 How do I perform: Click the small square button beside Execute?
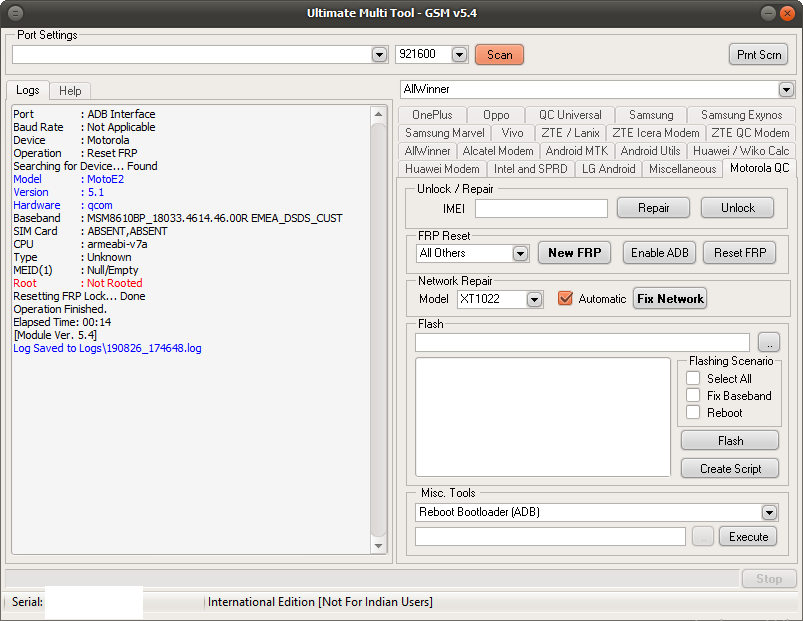702,537
